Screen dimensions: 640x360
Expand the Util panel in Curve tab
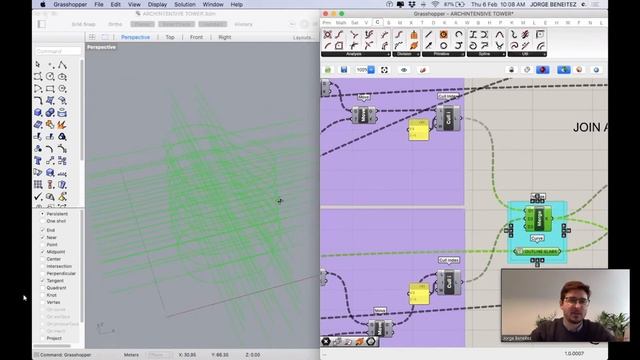point(527,54)
